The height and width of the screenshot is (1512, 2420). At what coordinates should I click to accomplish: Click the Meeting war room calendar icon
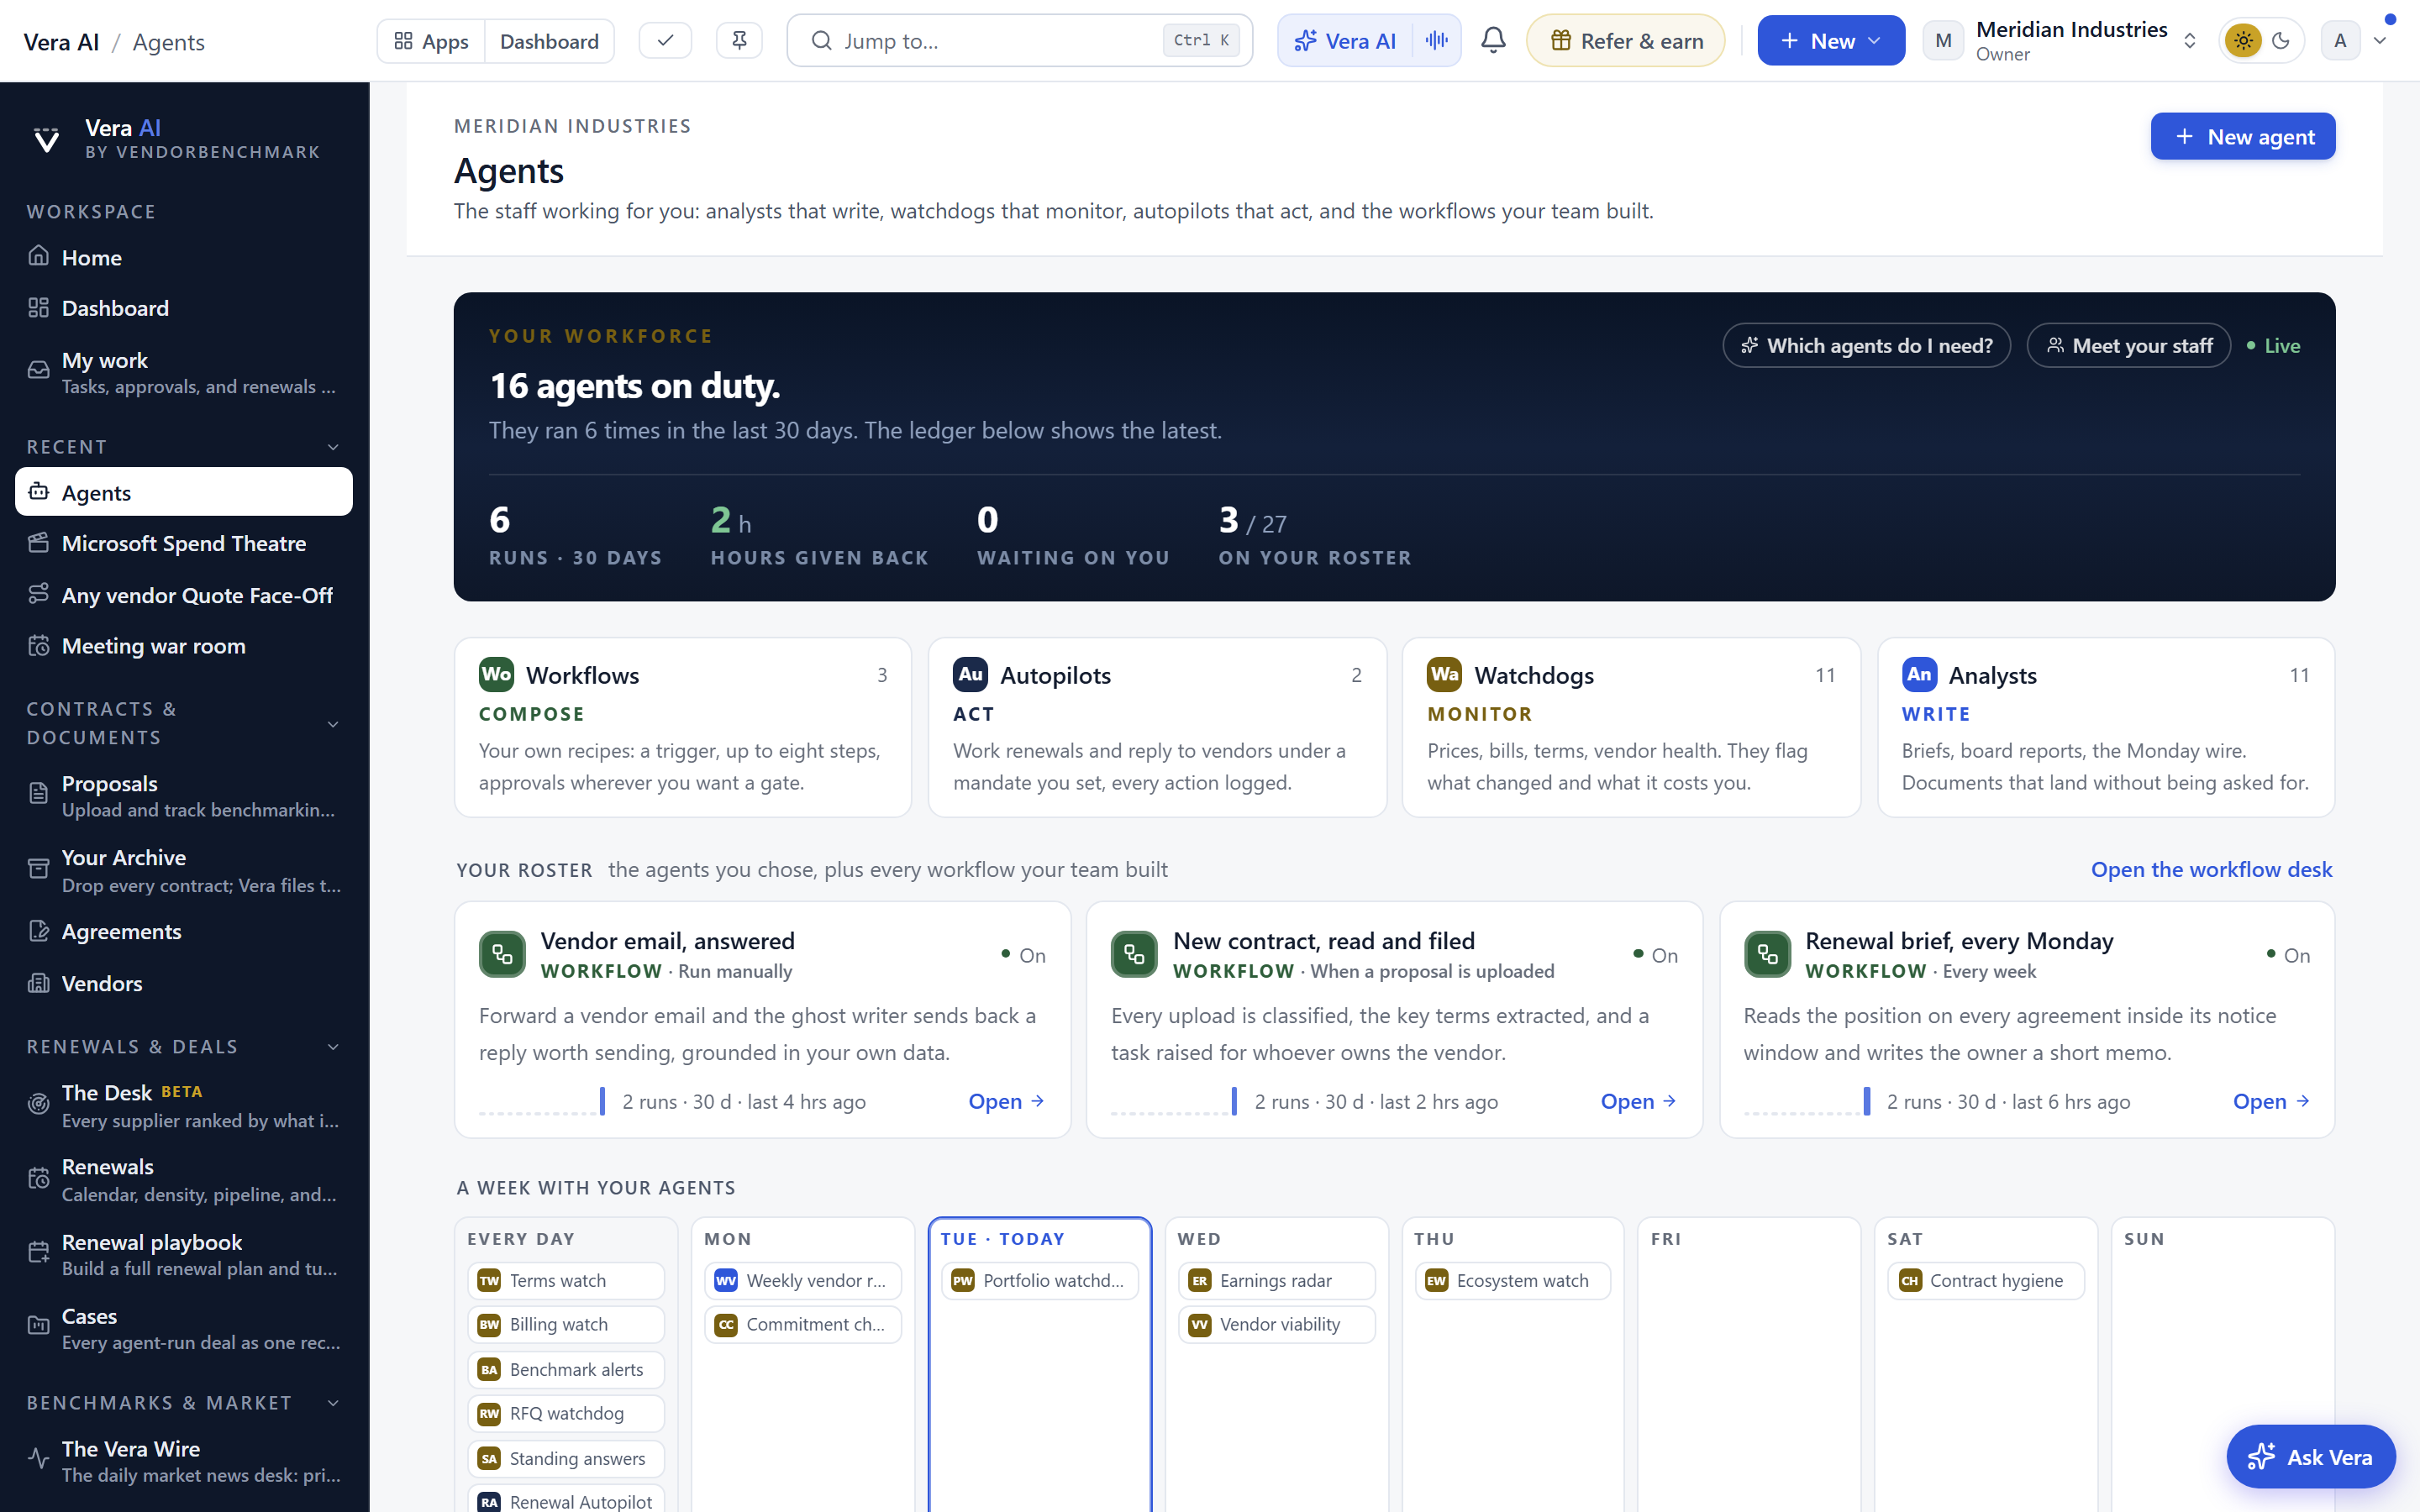coord(39,646)
